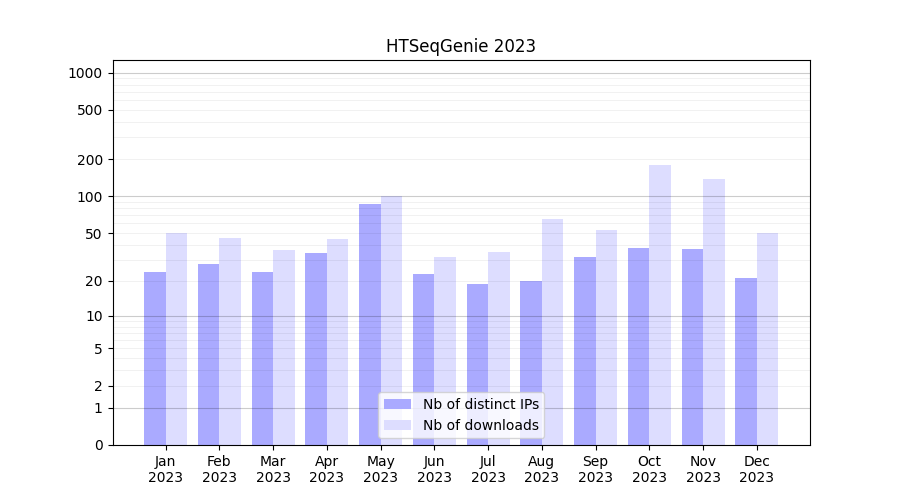Image resolution: width=900 pixels, height=500 pixels.
Task: Select the September distinct IPs bar
Action: 585,351
